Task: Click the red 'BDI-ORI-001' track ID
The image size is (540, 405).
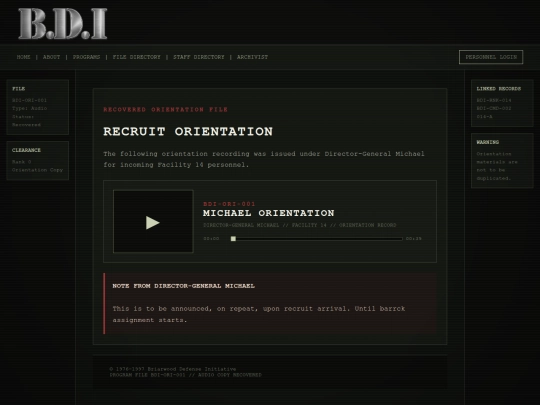Action: (x=229, y=204)
